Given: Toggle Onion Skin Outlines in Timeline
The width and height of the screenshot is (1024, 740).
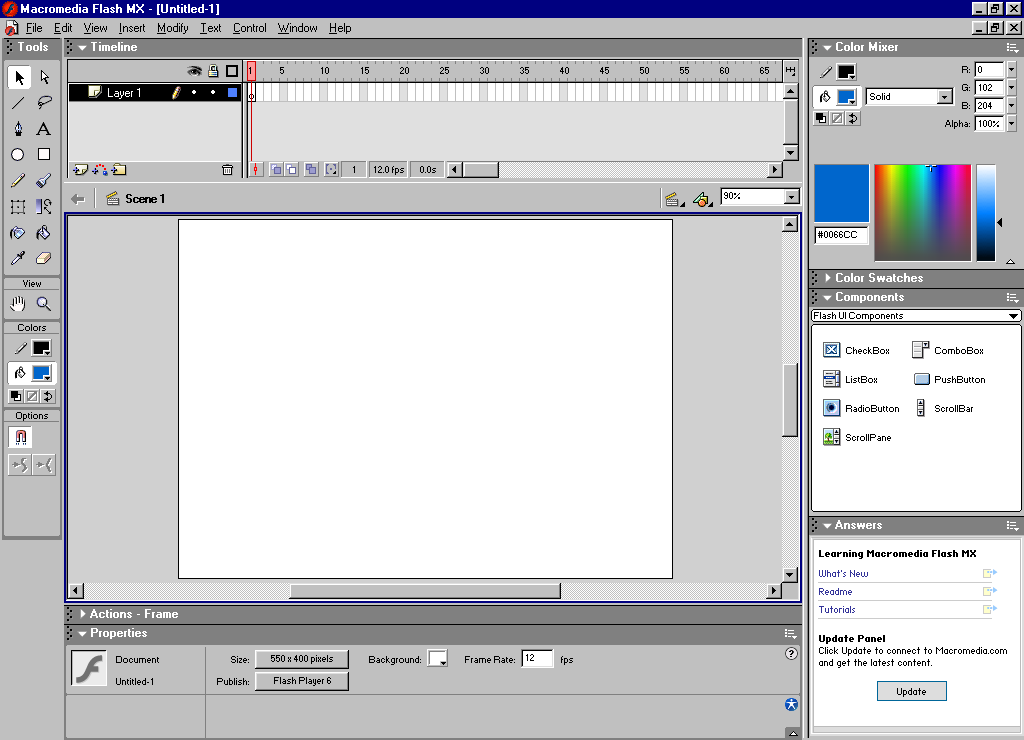Looking at the screenshot, I should (x=291, y=170).
